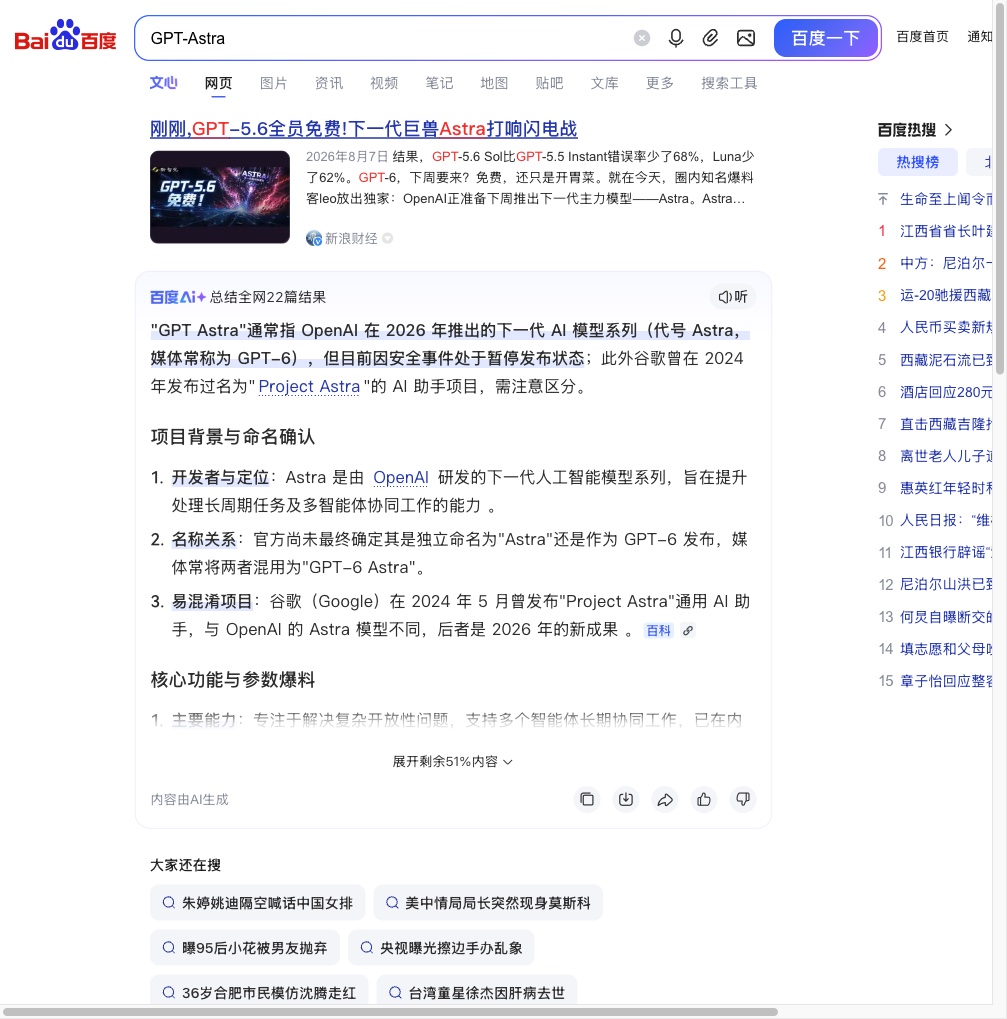Screen dimensions: 1007x1019
Task: Search 台湾童星徐杰因肝病去世
Action: [477, 992]
